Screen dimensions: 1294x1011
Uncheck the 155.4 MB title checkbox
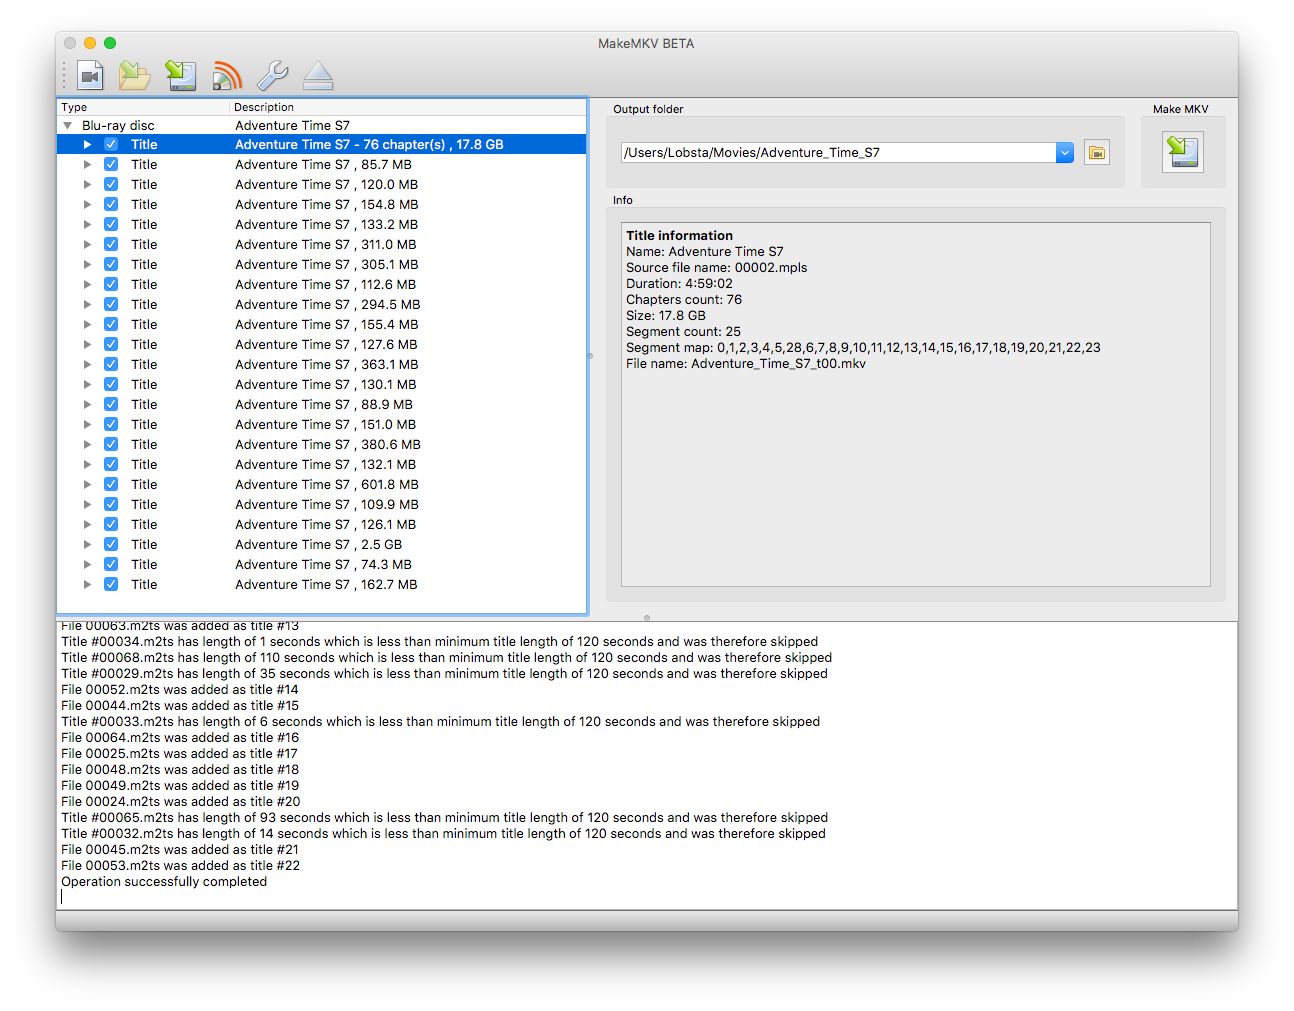click(111, 325)
